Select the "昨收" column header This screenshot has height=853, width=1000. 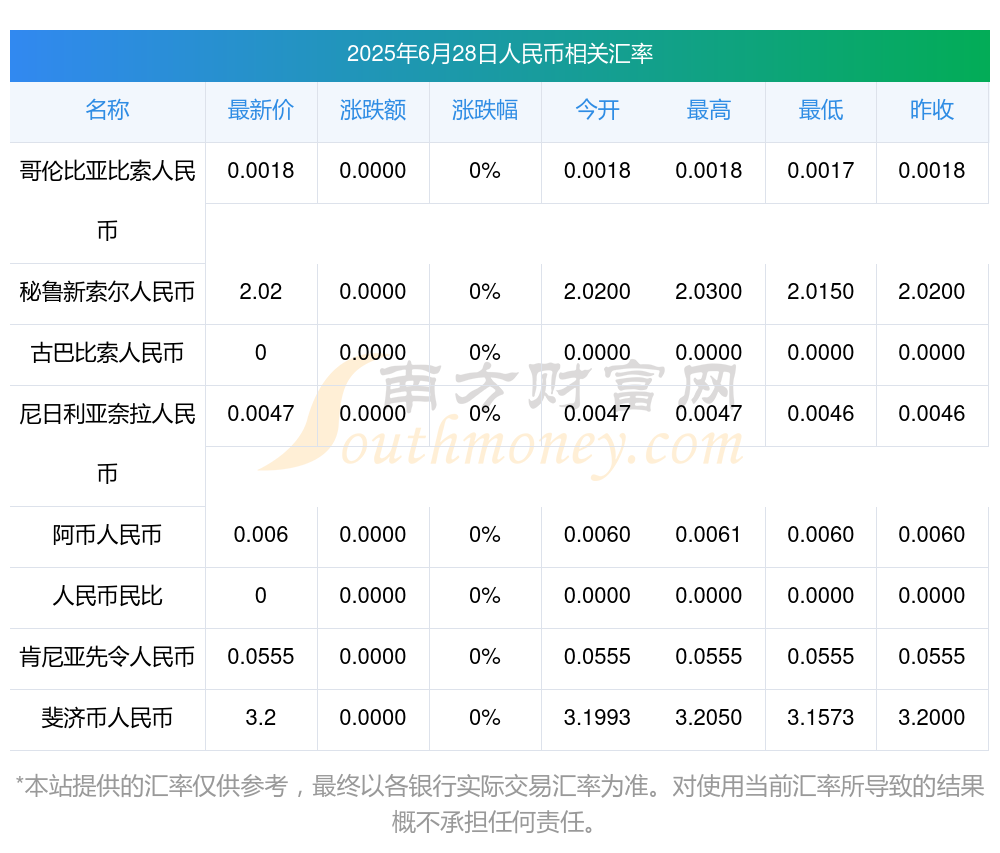932,110
